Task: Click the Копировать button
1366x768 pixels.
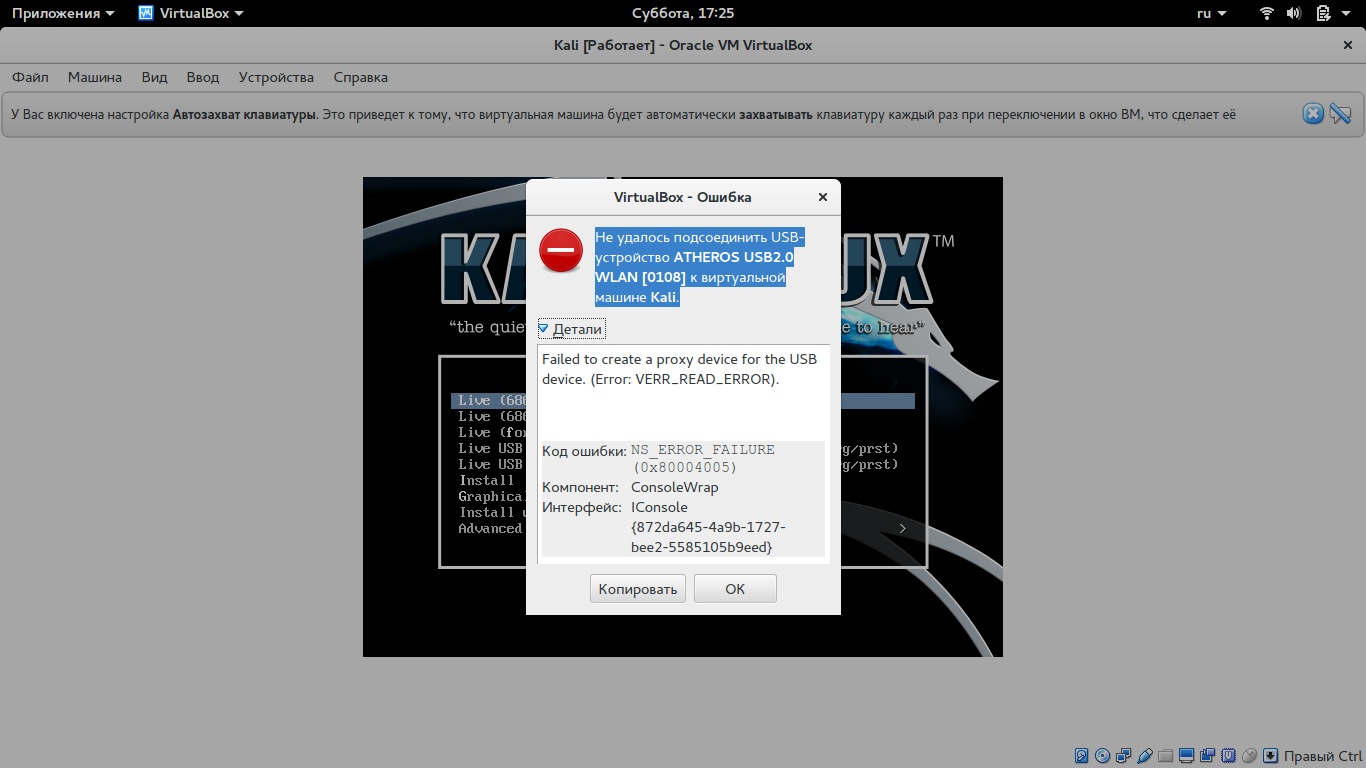Action: click(x=638, y=589)
